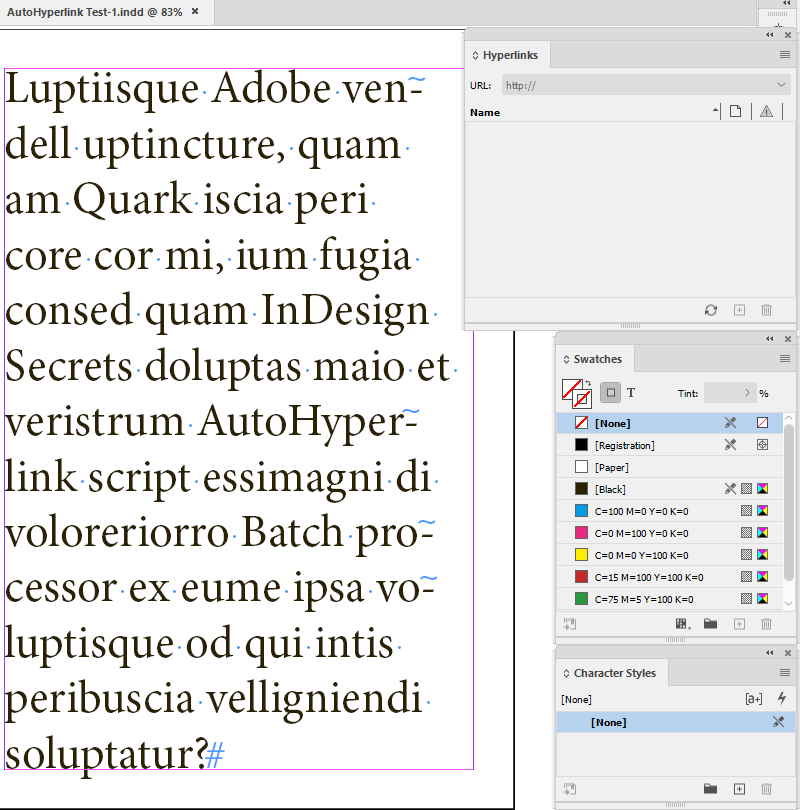Click the page column icon in Hyperlinks header
This screenshot has height=810, width=800.
(735, 111)
